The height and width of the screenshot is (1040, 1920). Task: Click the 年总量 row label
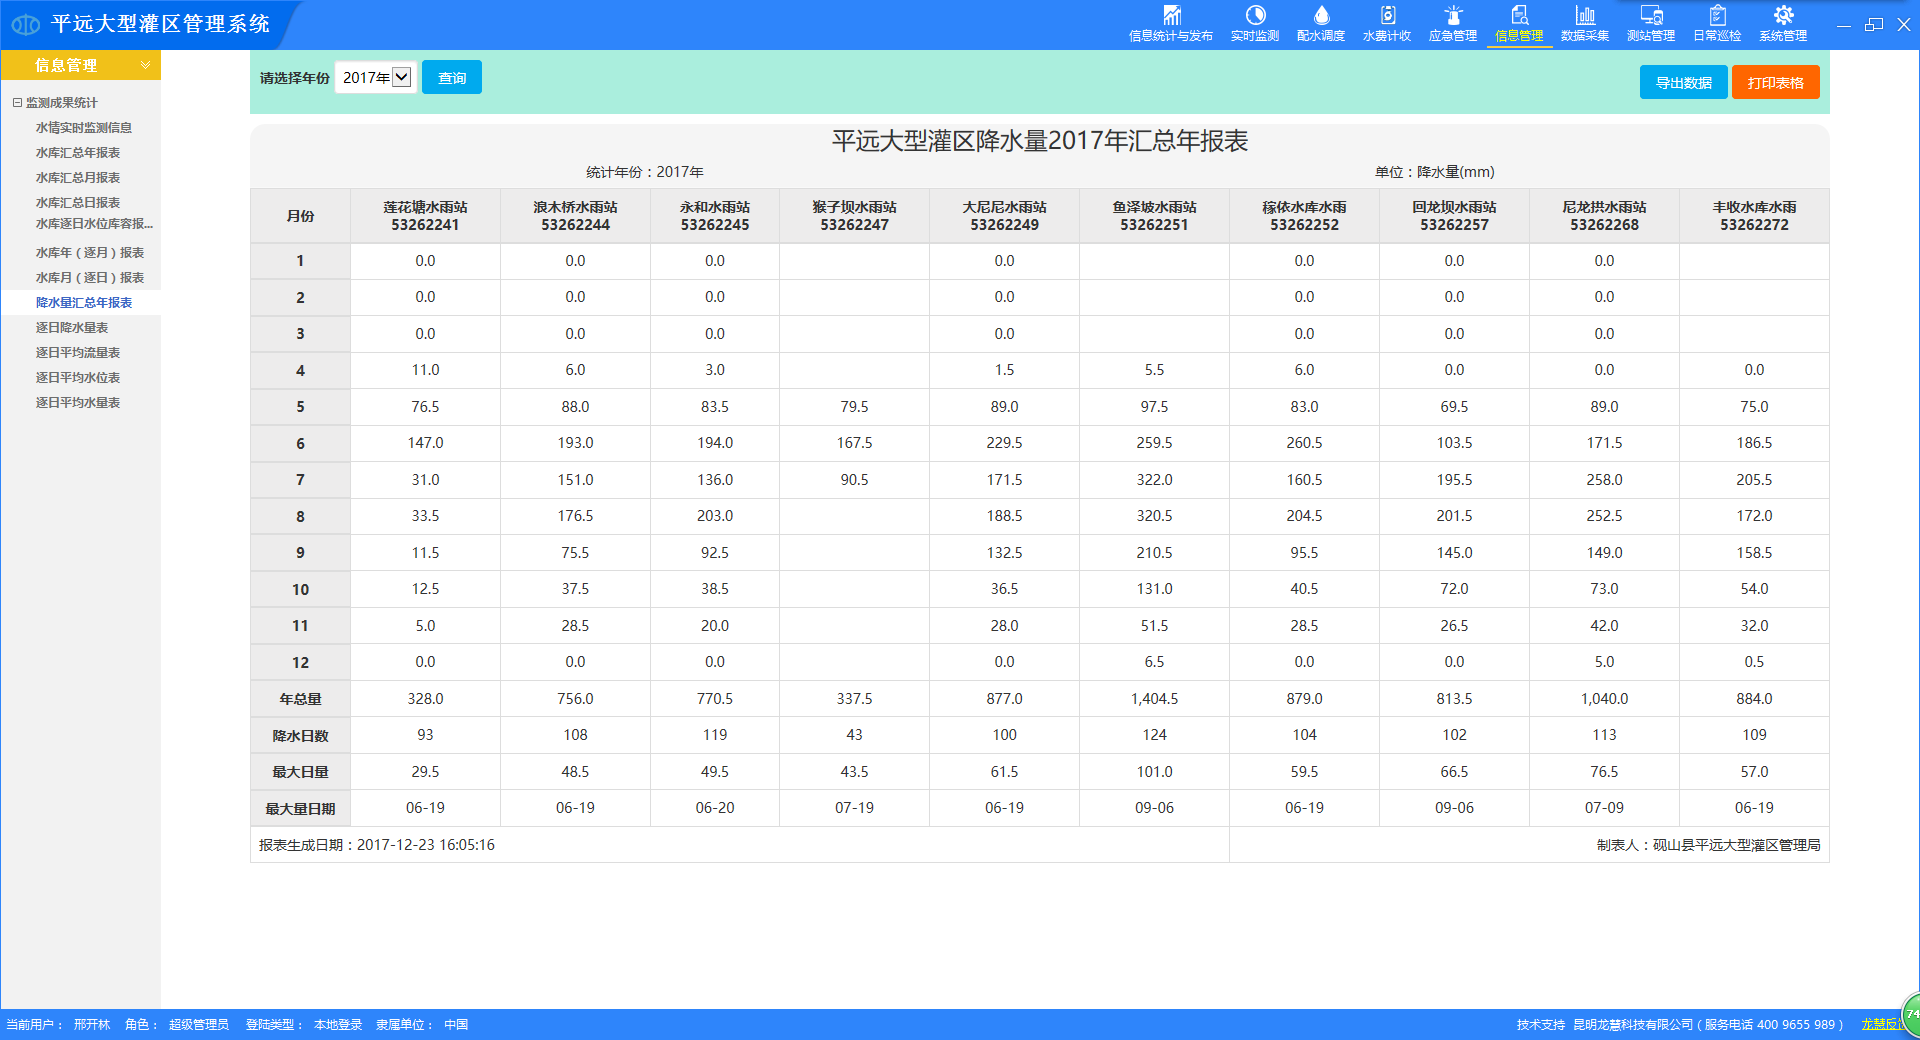tap(300, 699)
